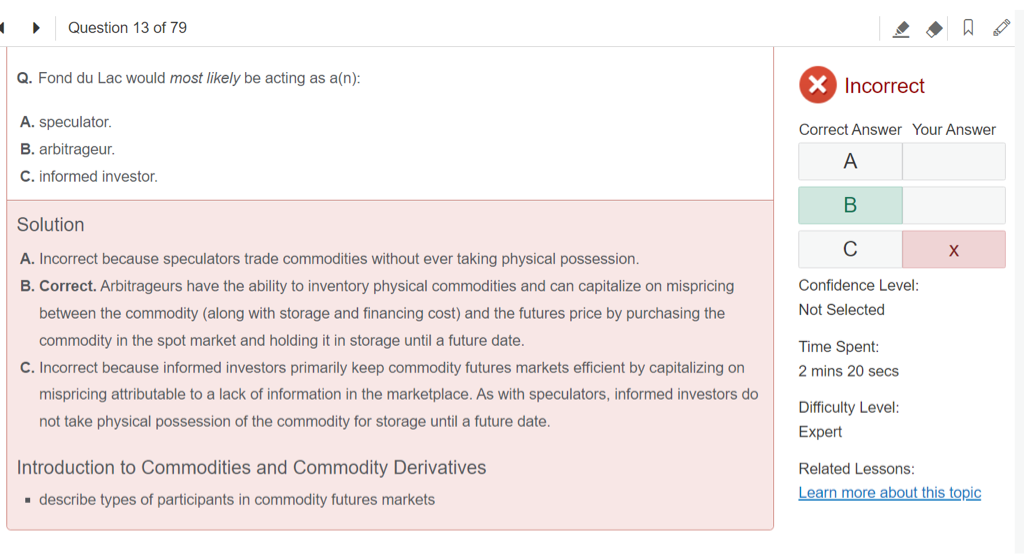This screenshot has width=1024, height=554.
Task: Click the empty Your Answer cell for A
Action: [953, 162]
